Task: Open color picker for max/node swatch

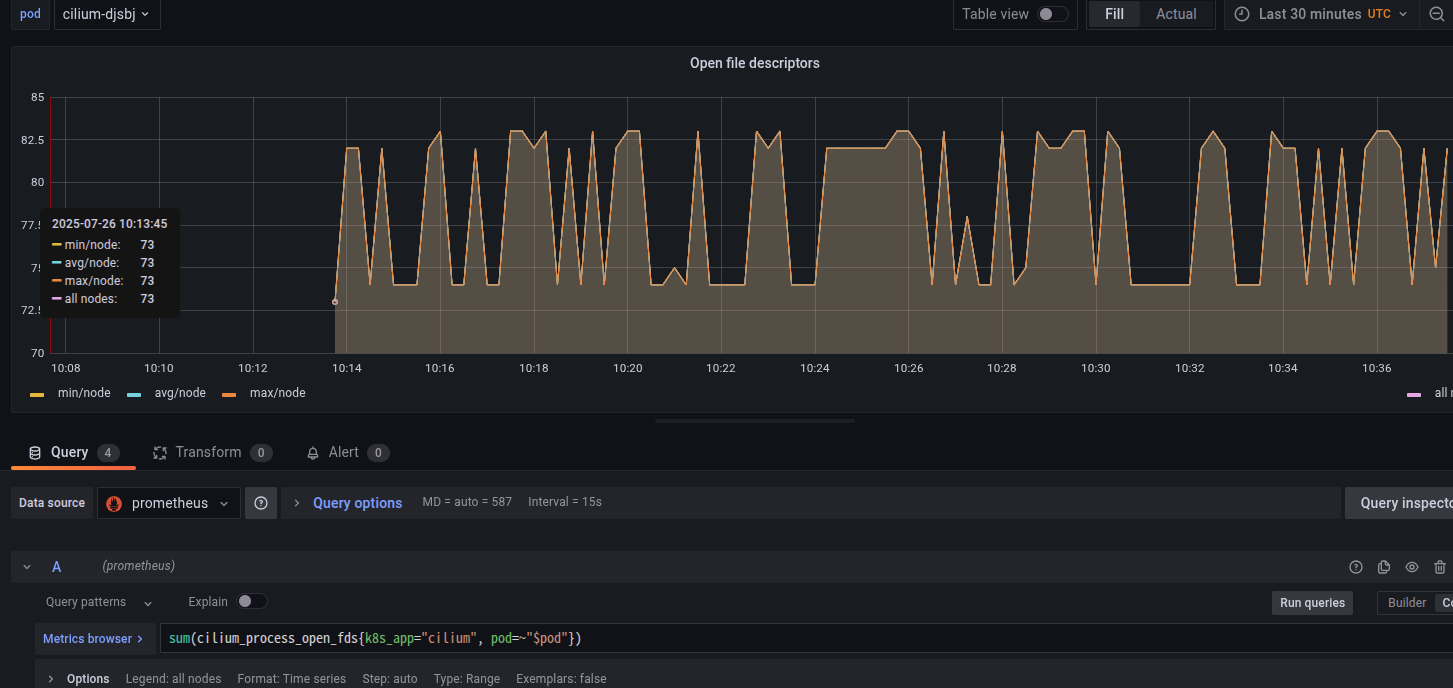Action: (229, 394)
